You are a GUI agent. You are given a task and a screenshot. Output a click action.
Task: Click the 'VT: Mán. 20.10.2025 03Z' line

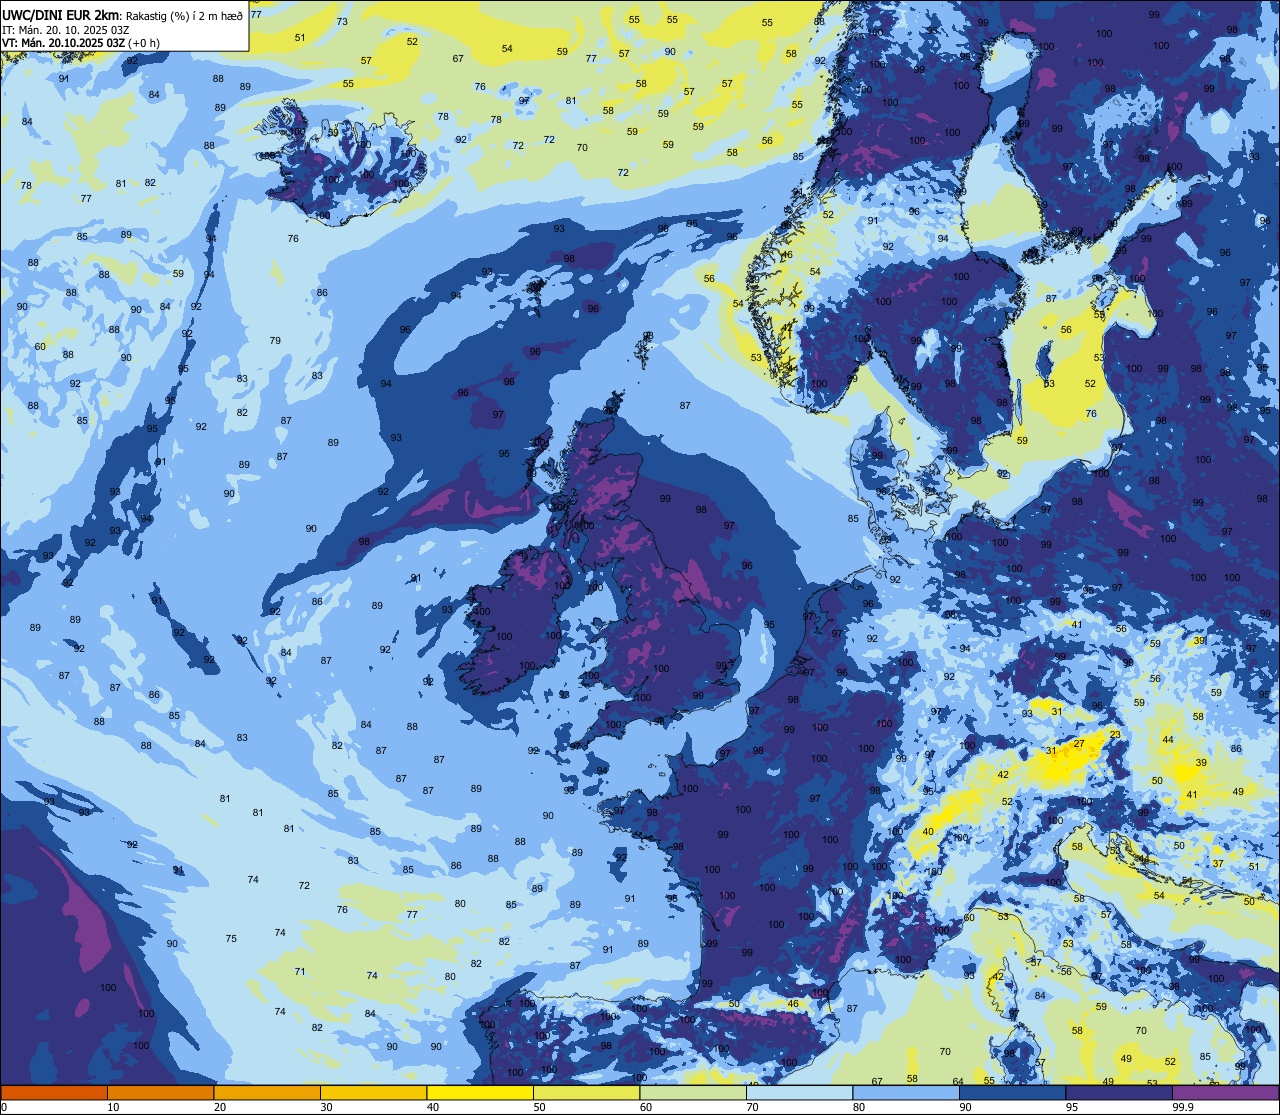pos(62,43)
